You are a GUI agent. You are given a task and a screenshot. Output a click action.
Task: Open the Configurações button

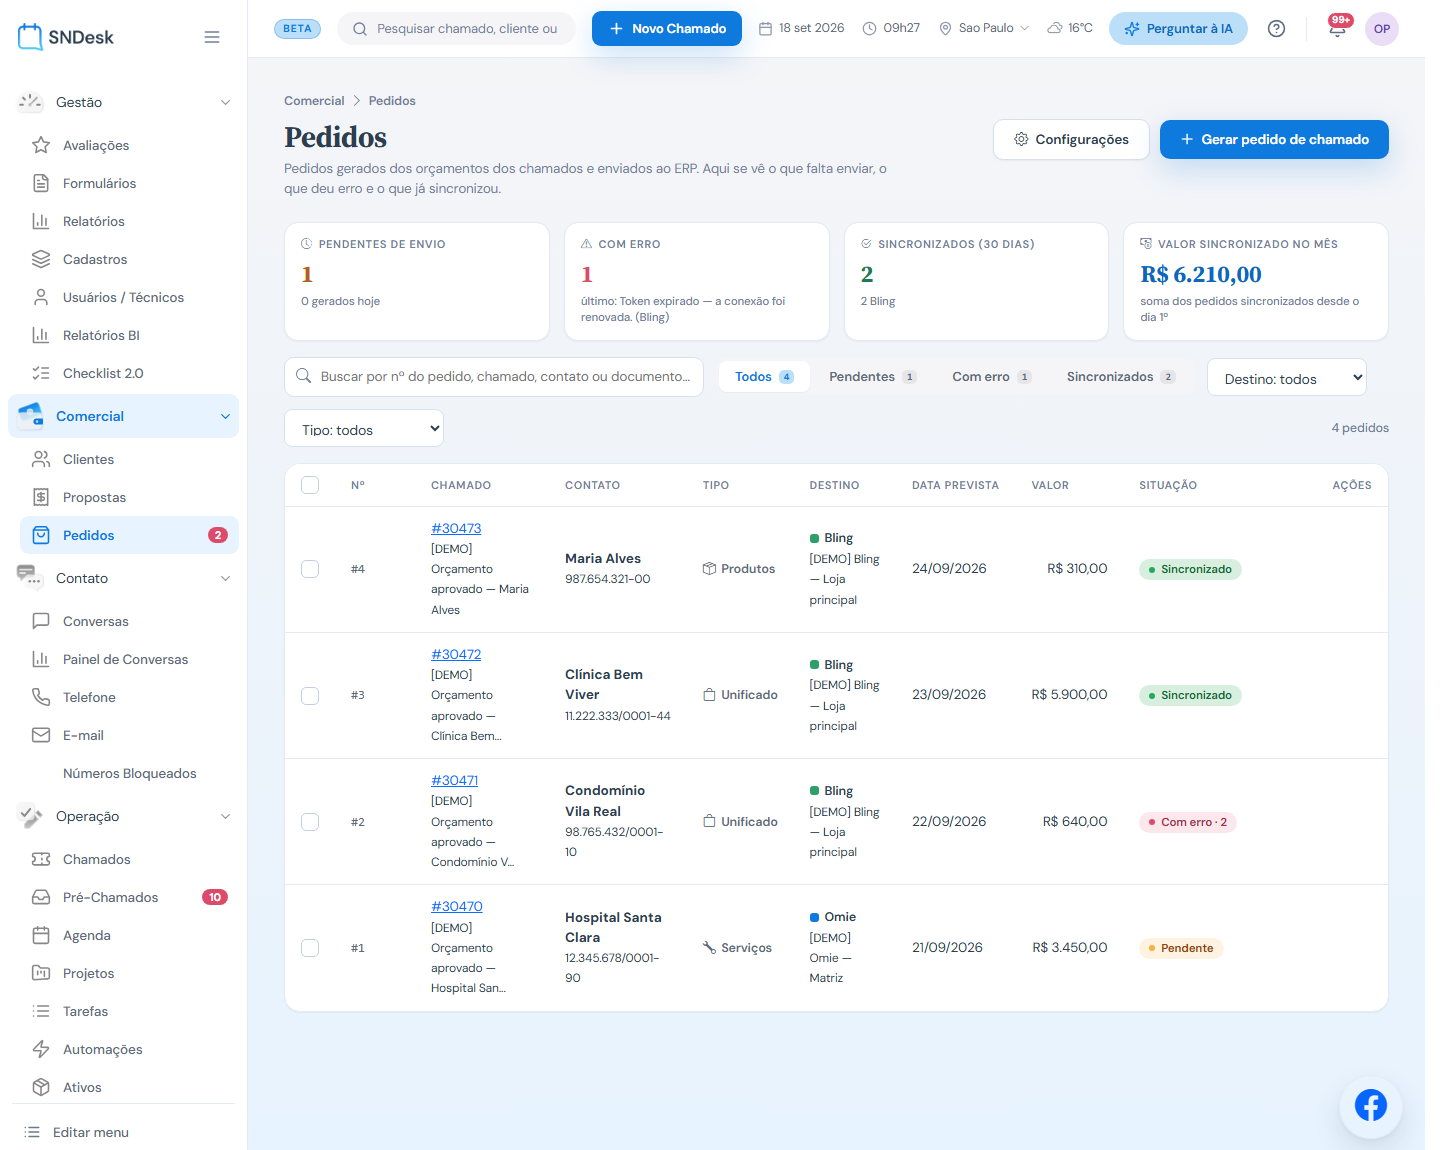coord(1071,139)
